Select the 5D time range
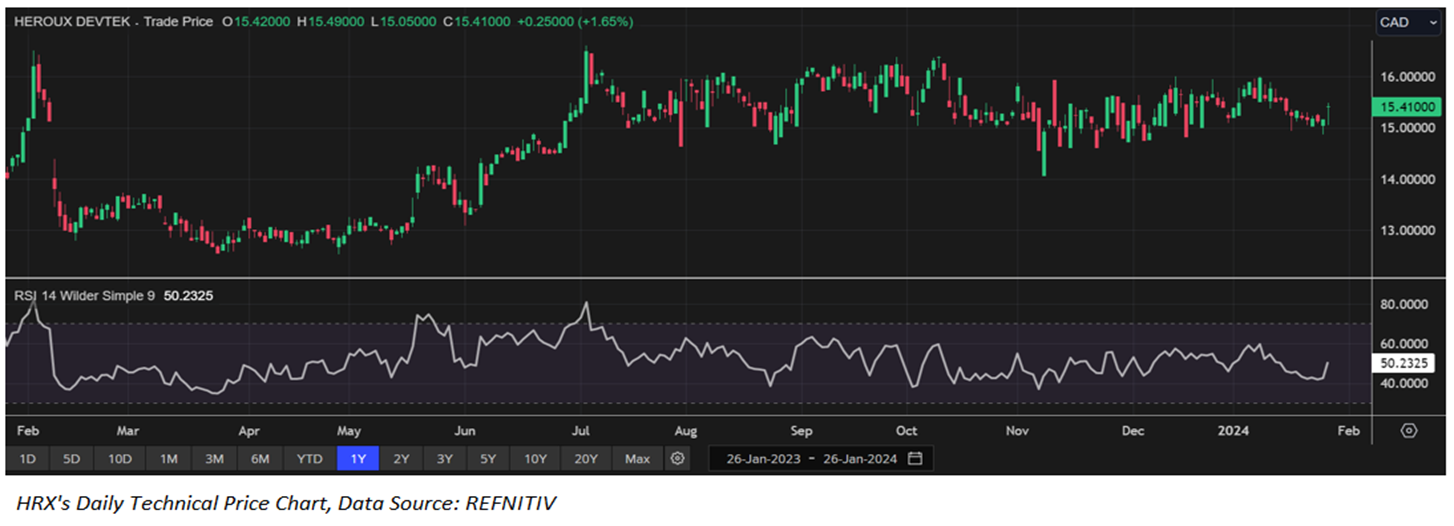1454x526 pixels. tap(71, 459)
